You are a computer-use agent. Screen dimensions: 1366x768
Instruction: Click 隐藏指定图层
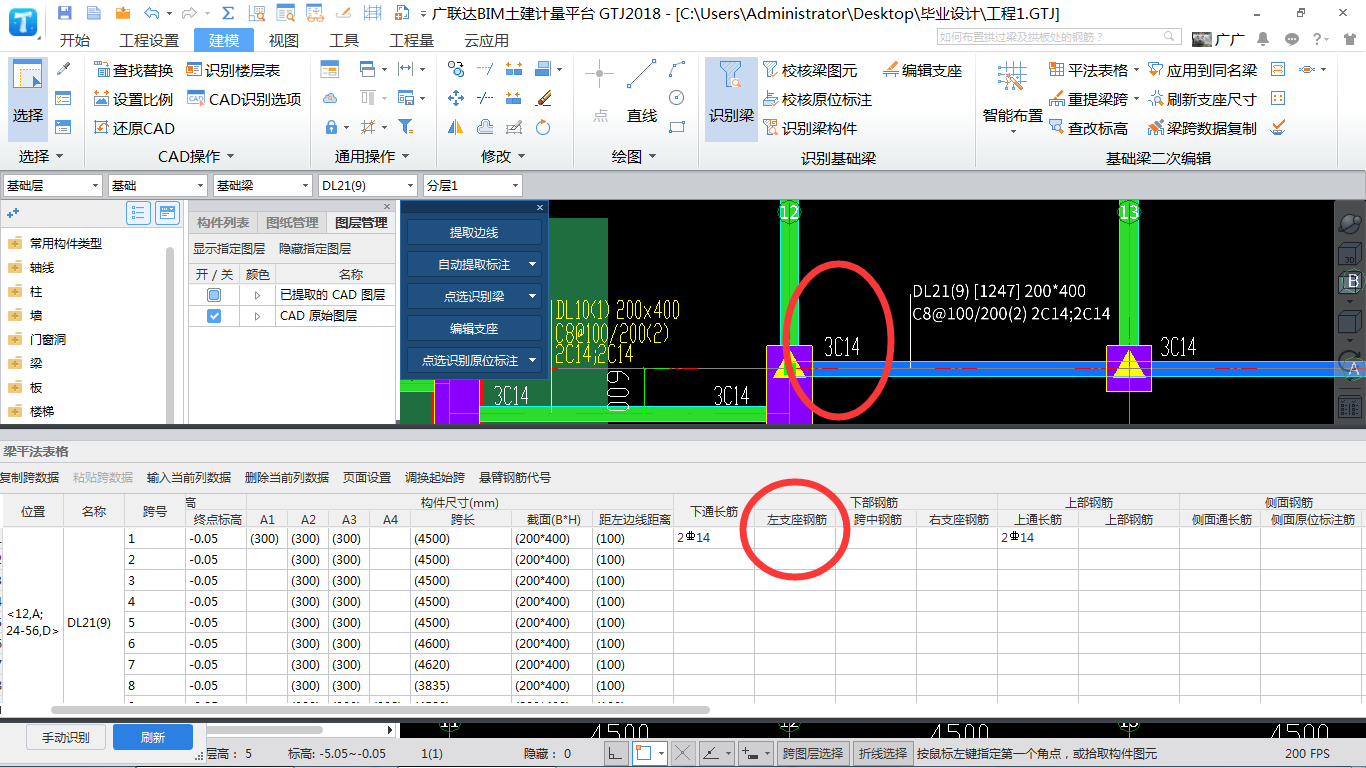pos(315,249)
